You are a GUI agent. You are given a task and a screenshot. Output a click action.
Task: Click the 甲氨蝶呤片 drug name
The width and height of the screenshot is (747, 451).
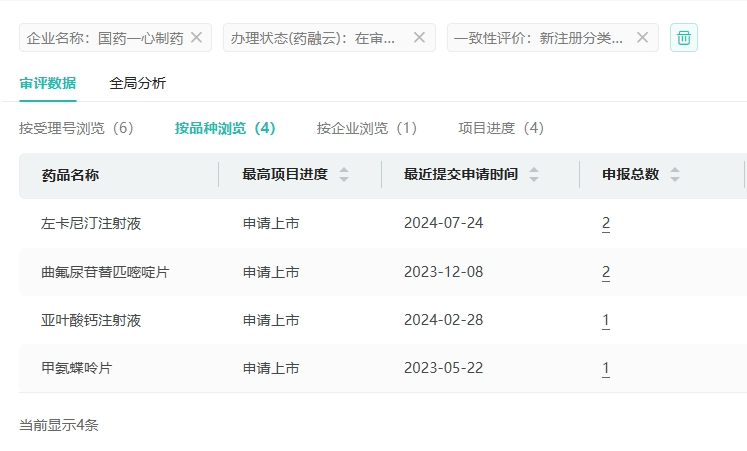77,368
